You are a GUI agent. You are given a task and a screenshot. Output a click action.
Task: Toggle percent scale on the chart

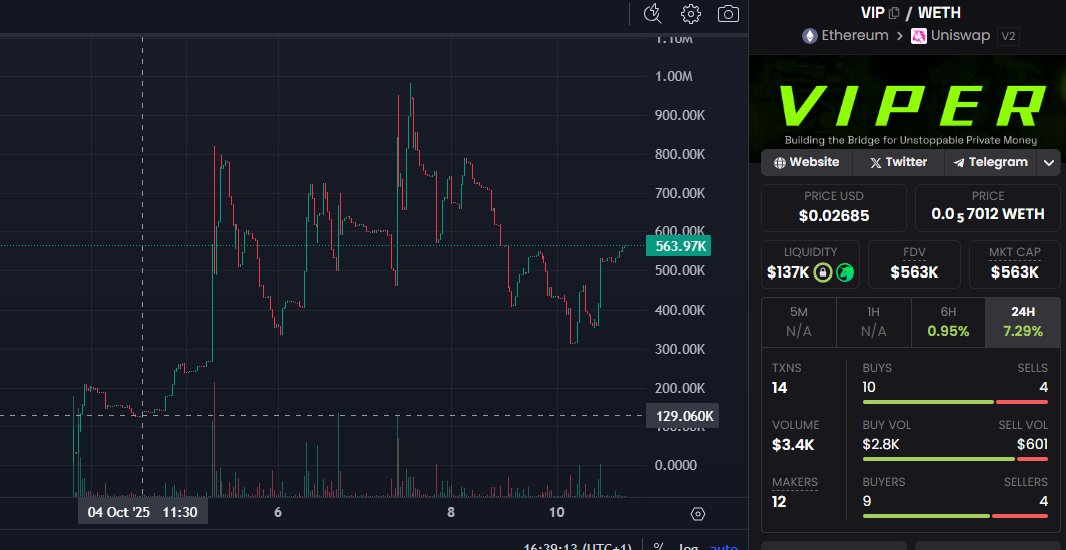[x=658, y=547]
